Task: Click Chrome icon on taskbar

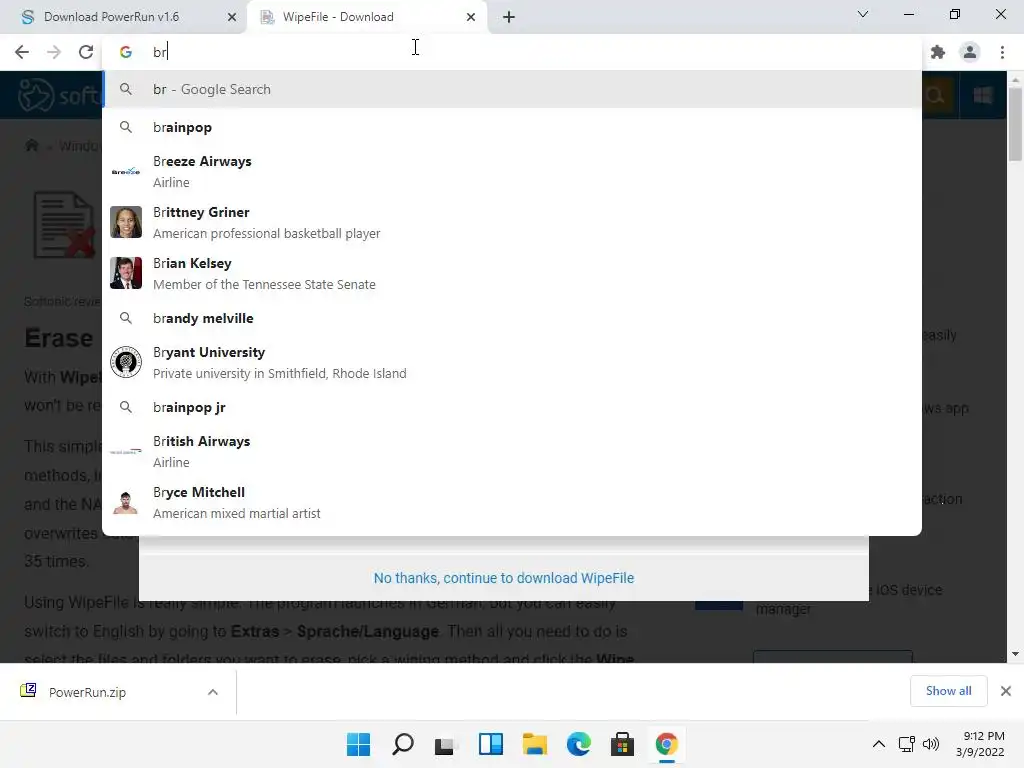Action: pyautogui.click(x=666, y=744)
